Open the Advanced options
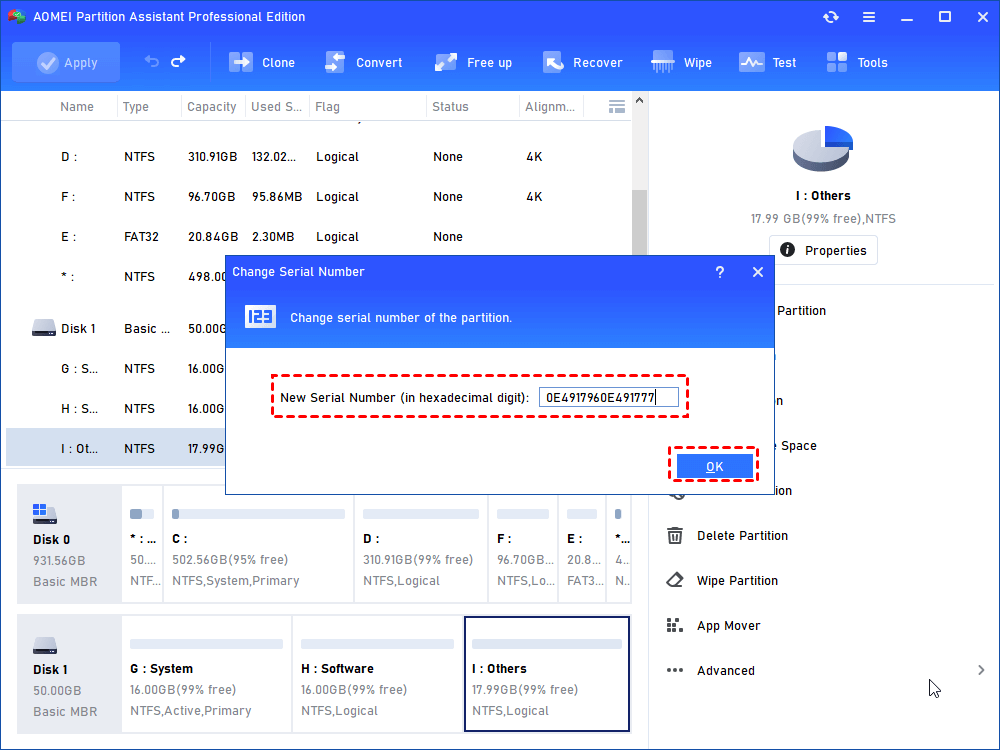 pyautogui.click(x=726, y=671)
